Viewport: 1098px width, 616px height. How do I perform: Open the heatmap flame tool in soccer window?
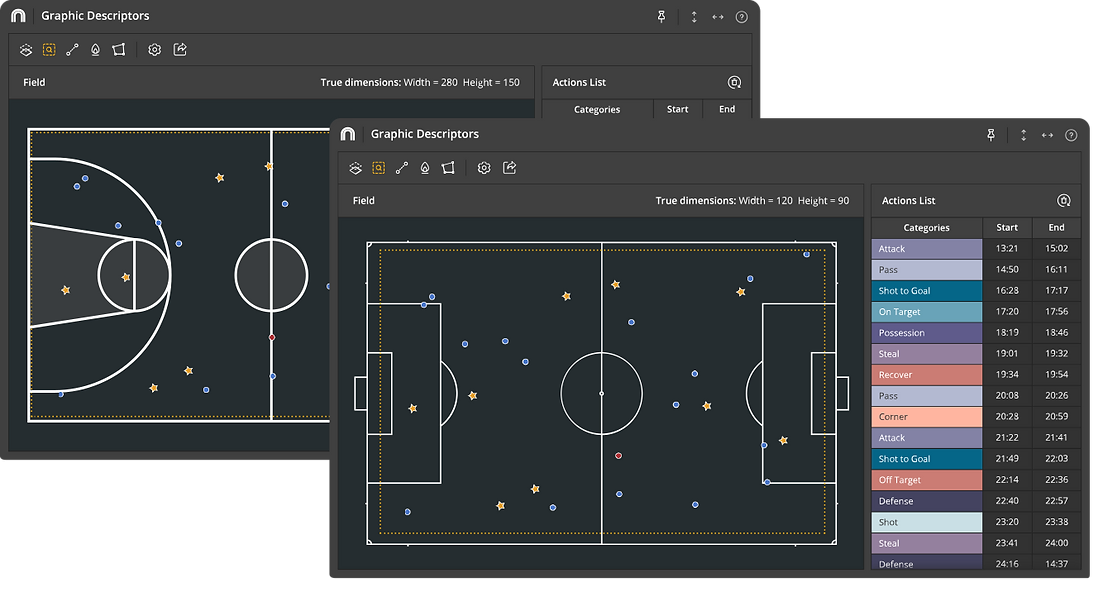(425, 168)
